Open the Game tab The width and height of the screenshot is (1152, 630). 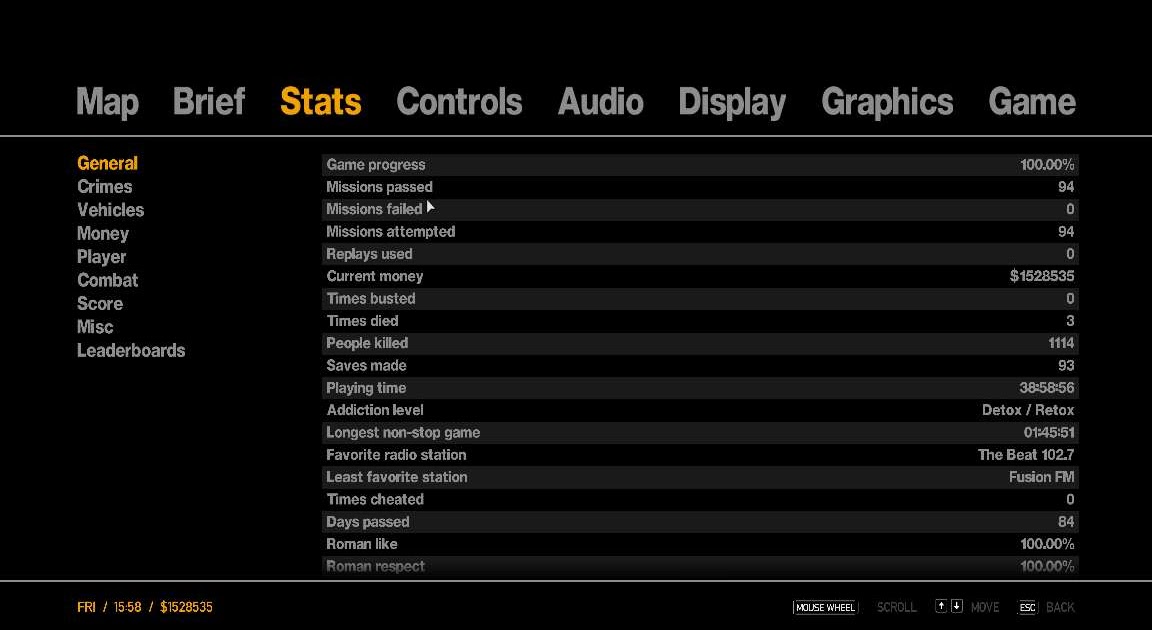point(1032,101)
